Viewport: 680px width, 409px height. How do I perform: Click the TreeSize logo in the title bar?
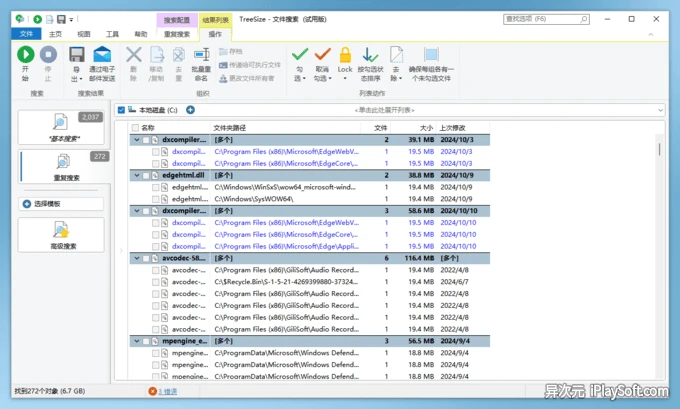20,19
